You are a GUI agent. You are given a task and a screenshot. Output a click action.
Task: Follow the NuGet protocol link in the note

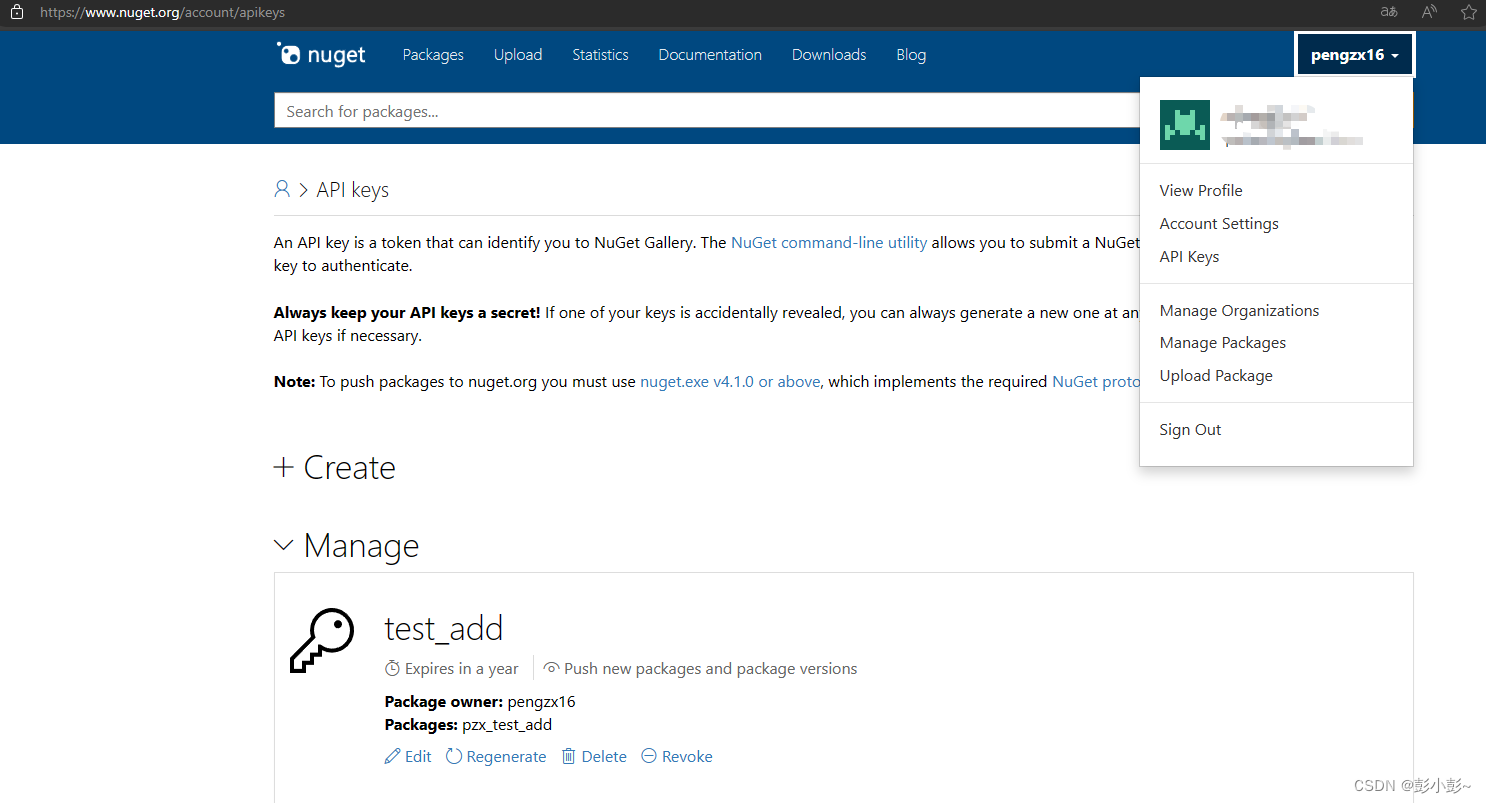(x=1095, y=381)
